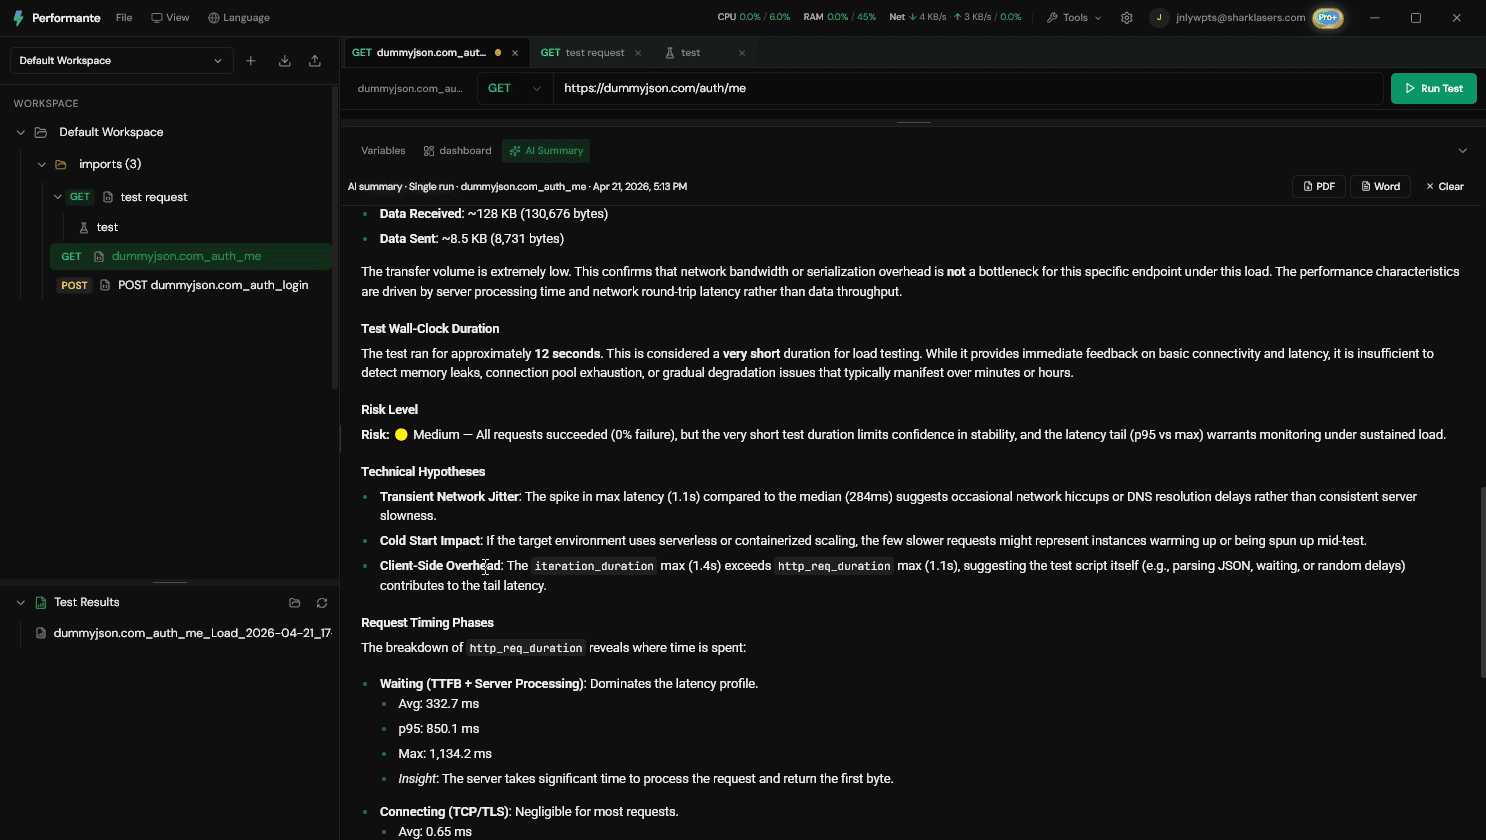Close the test request tab

638,53
